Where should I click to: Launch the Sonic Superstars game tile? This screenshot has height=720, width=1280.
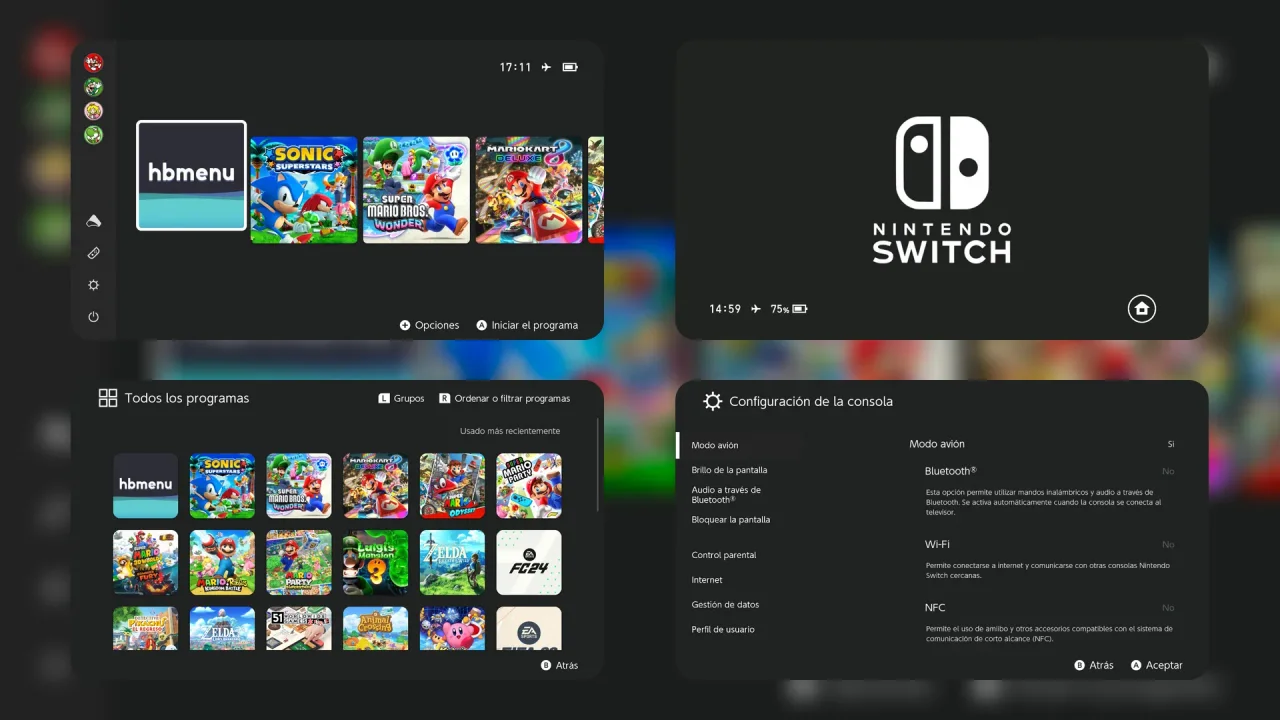pyautogui.click(x=303, y=190)
